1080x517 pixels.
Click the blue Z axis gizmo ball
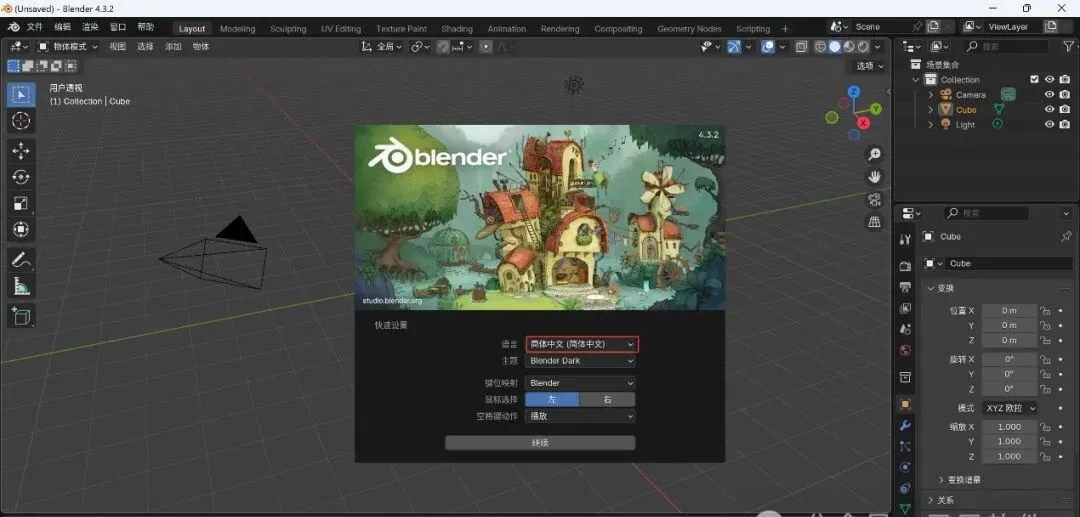point(853,91)
